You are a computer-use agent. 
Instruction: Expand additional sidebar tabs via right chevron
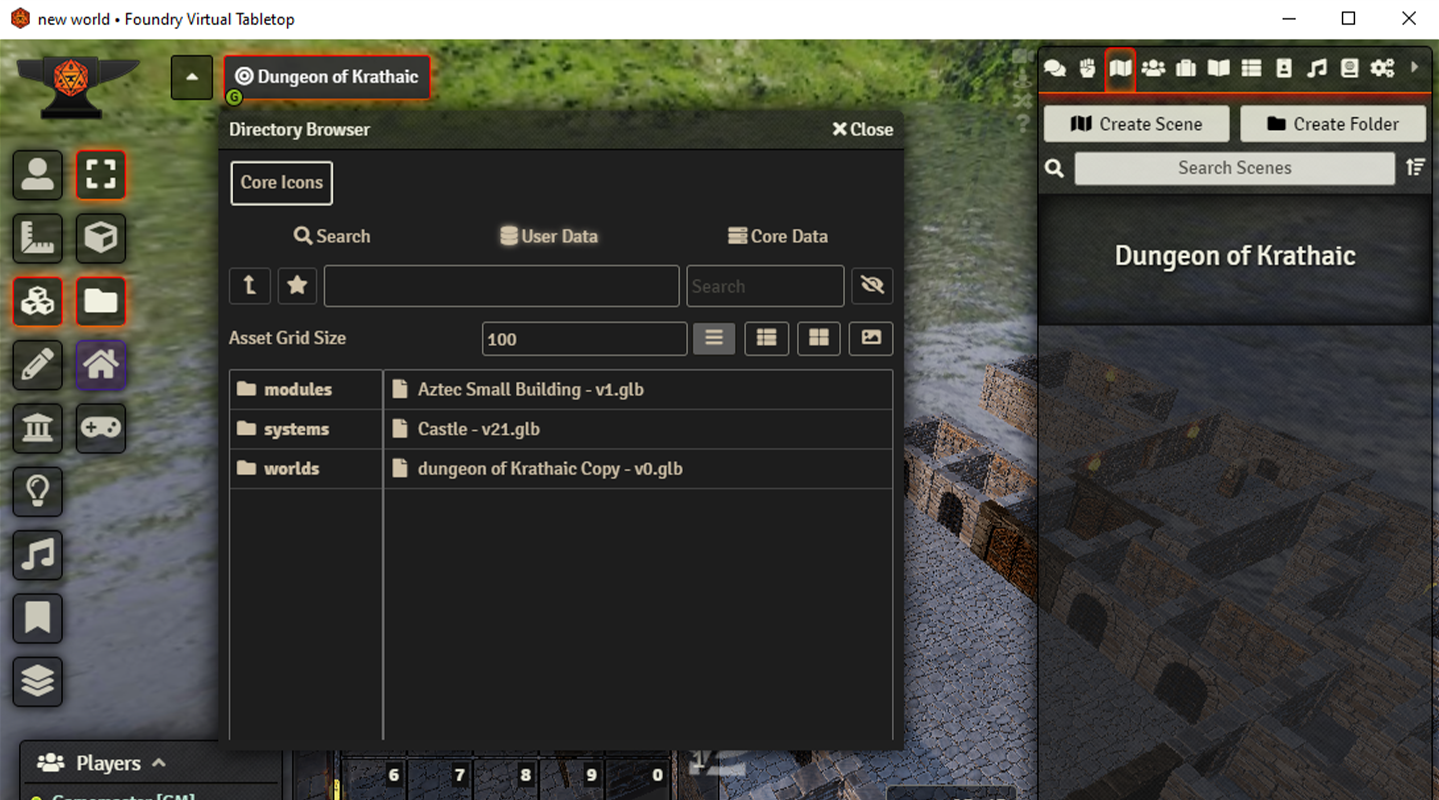point(1415,68)
